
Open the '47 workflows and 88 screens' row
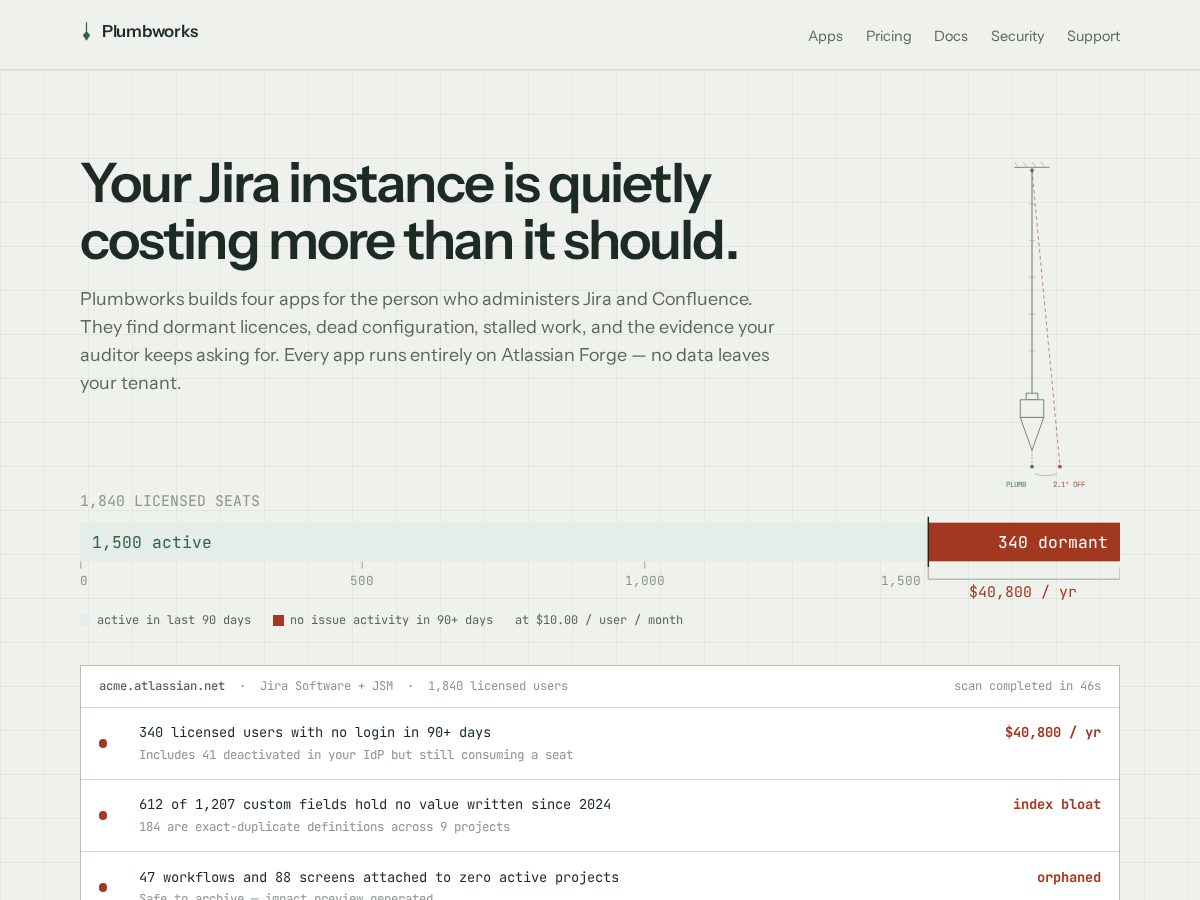coord(600,877)
